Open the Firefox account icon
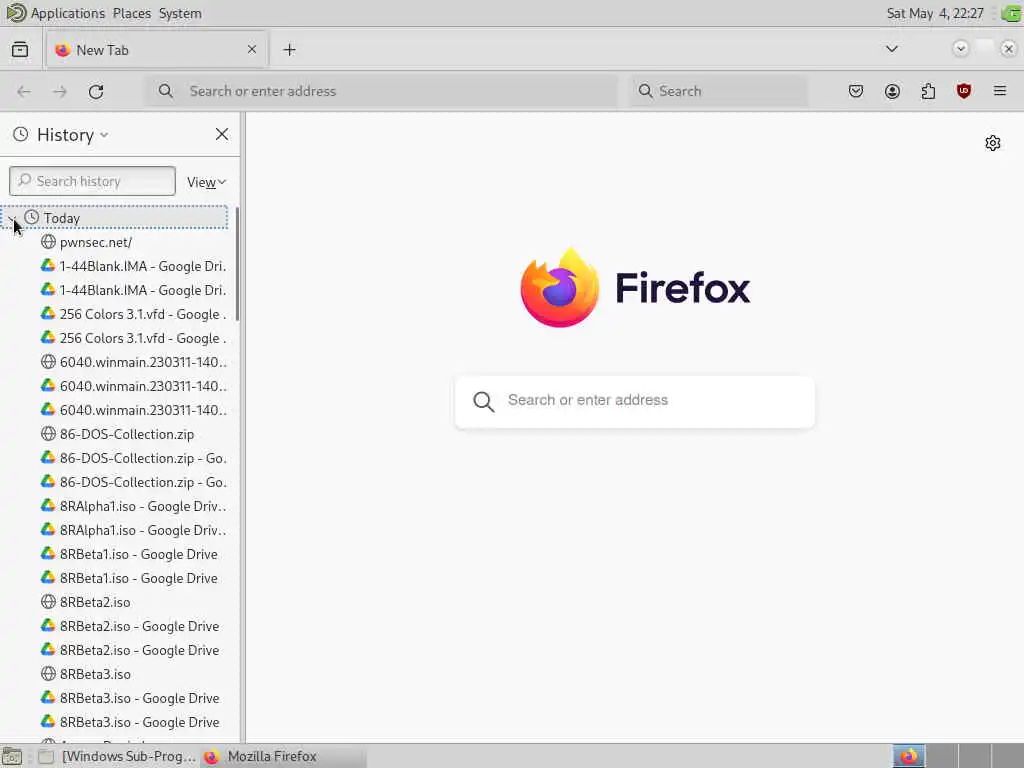This screenshot has height=768, width=1024. [892, 91]
